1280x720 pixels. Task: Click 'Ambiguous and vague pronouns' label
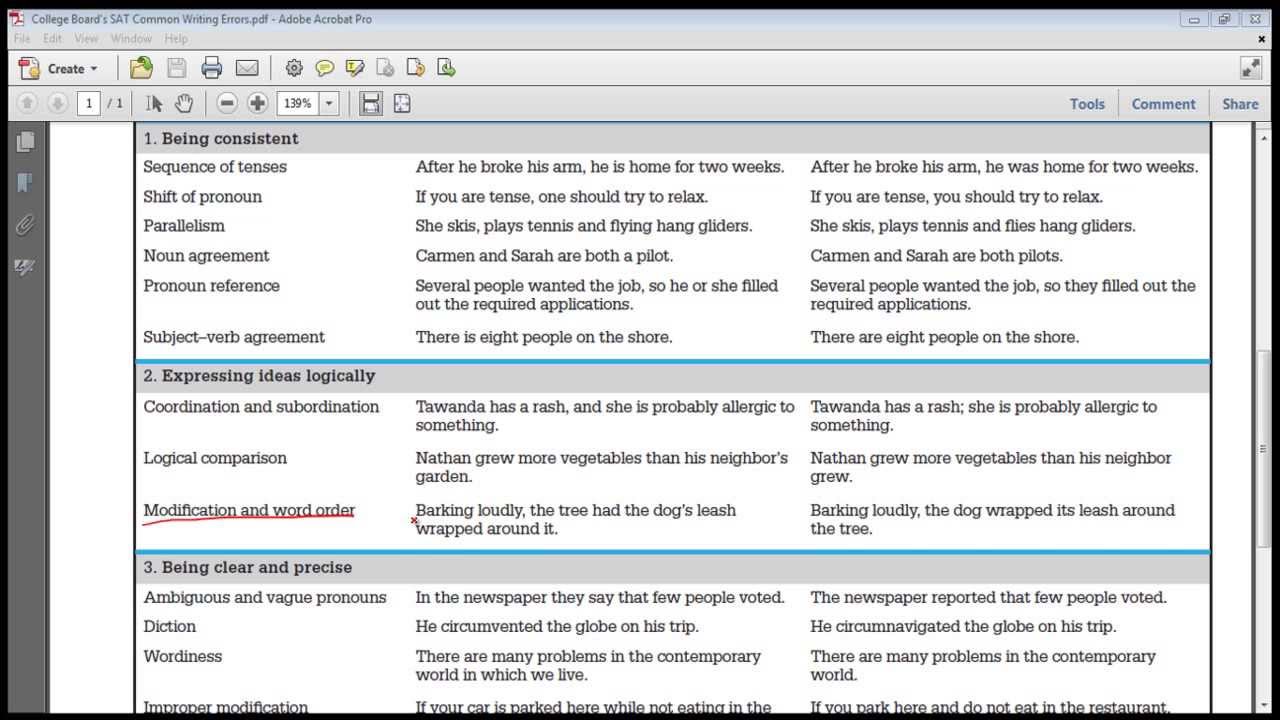(265, 597)
